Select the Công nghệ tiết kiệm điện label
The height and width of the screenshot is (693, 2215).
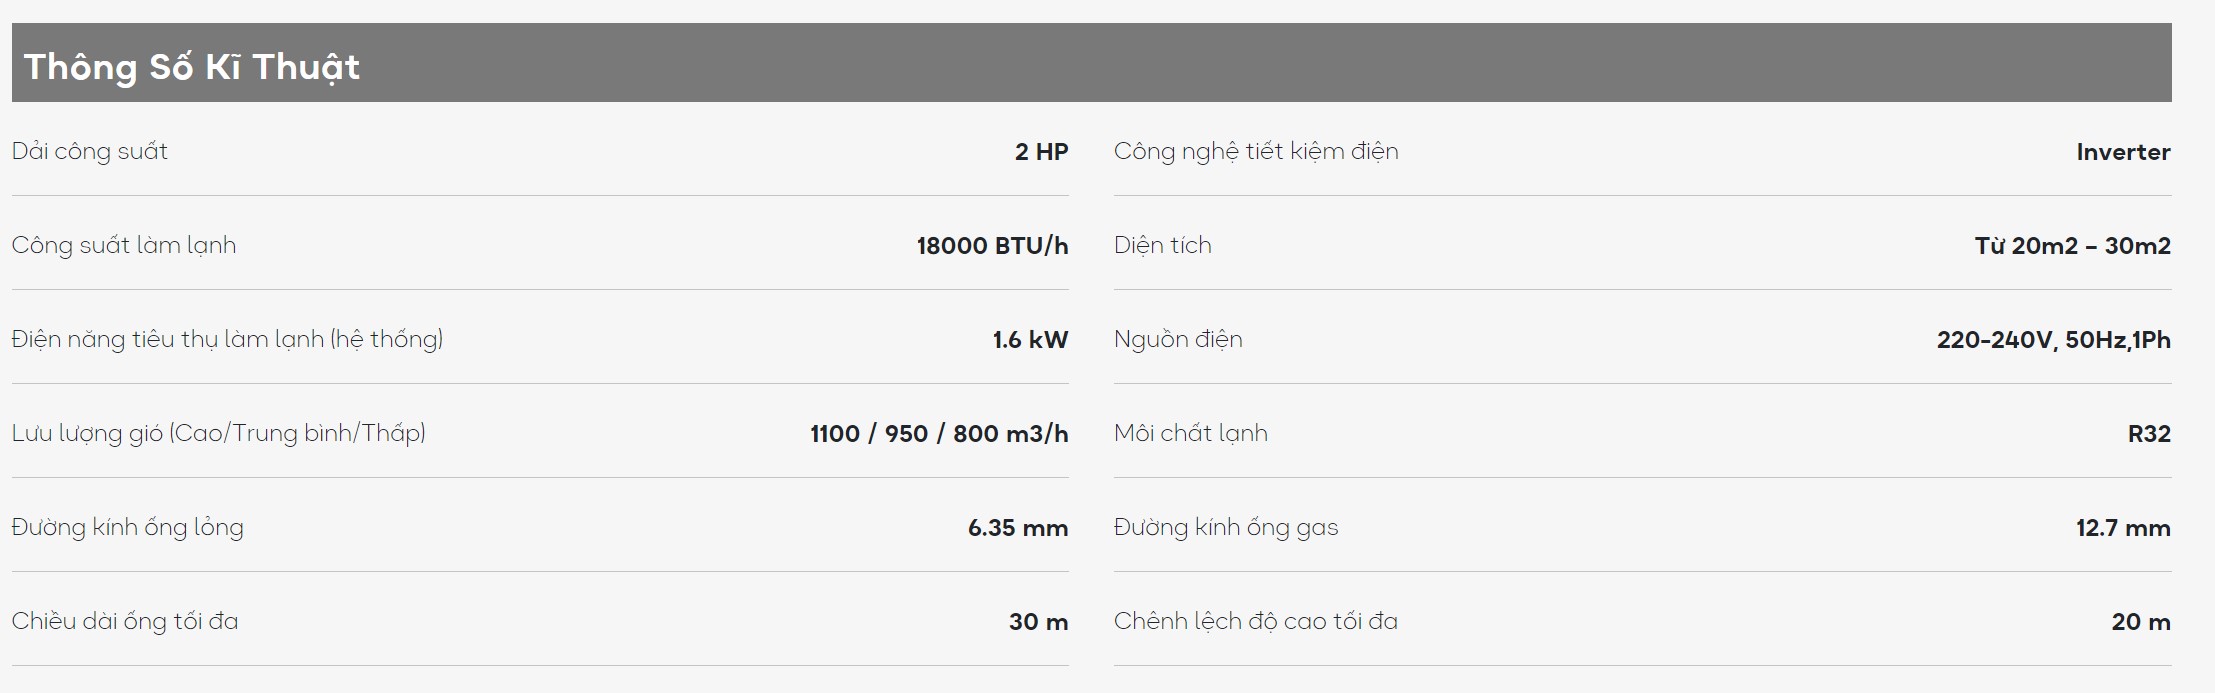(1255, 152)
